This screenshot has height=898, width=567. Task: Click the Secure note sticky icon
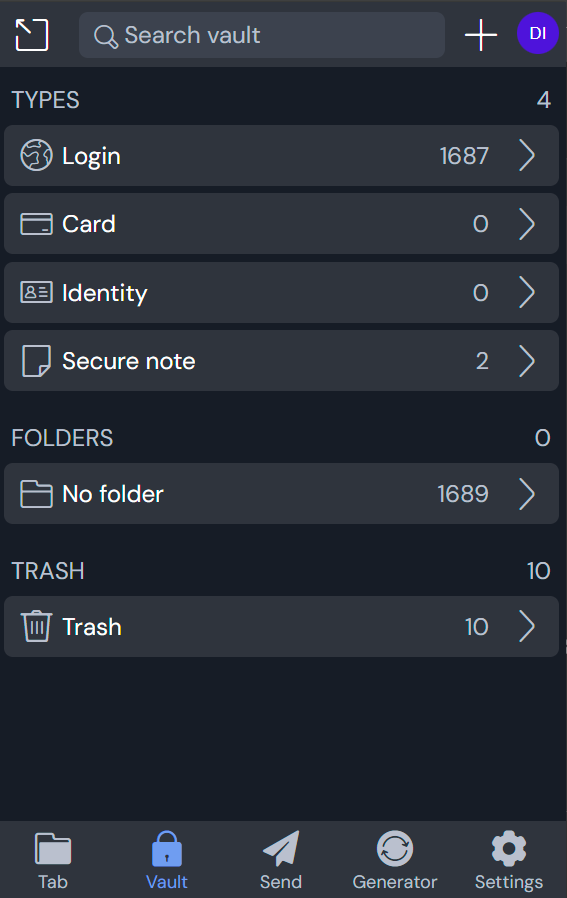[x=36, y=360]
